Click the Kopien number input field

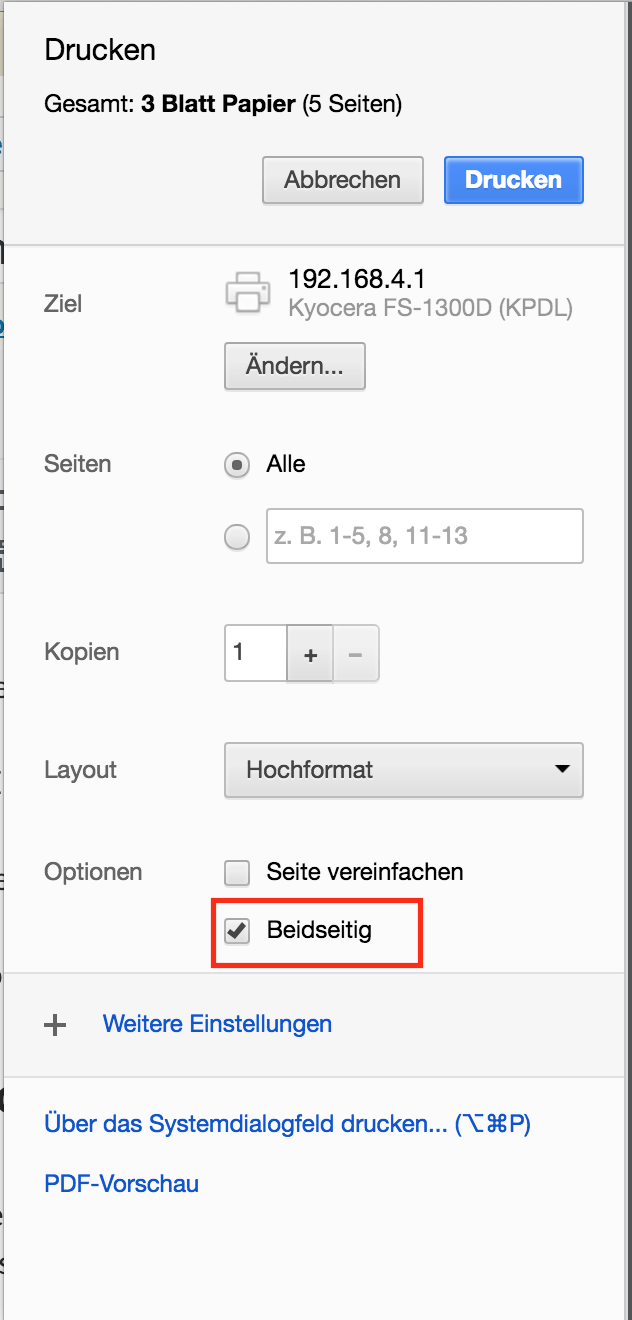pos(256,654)
